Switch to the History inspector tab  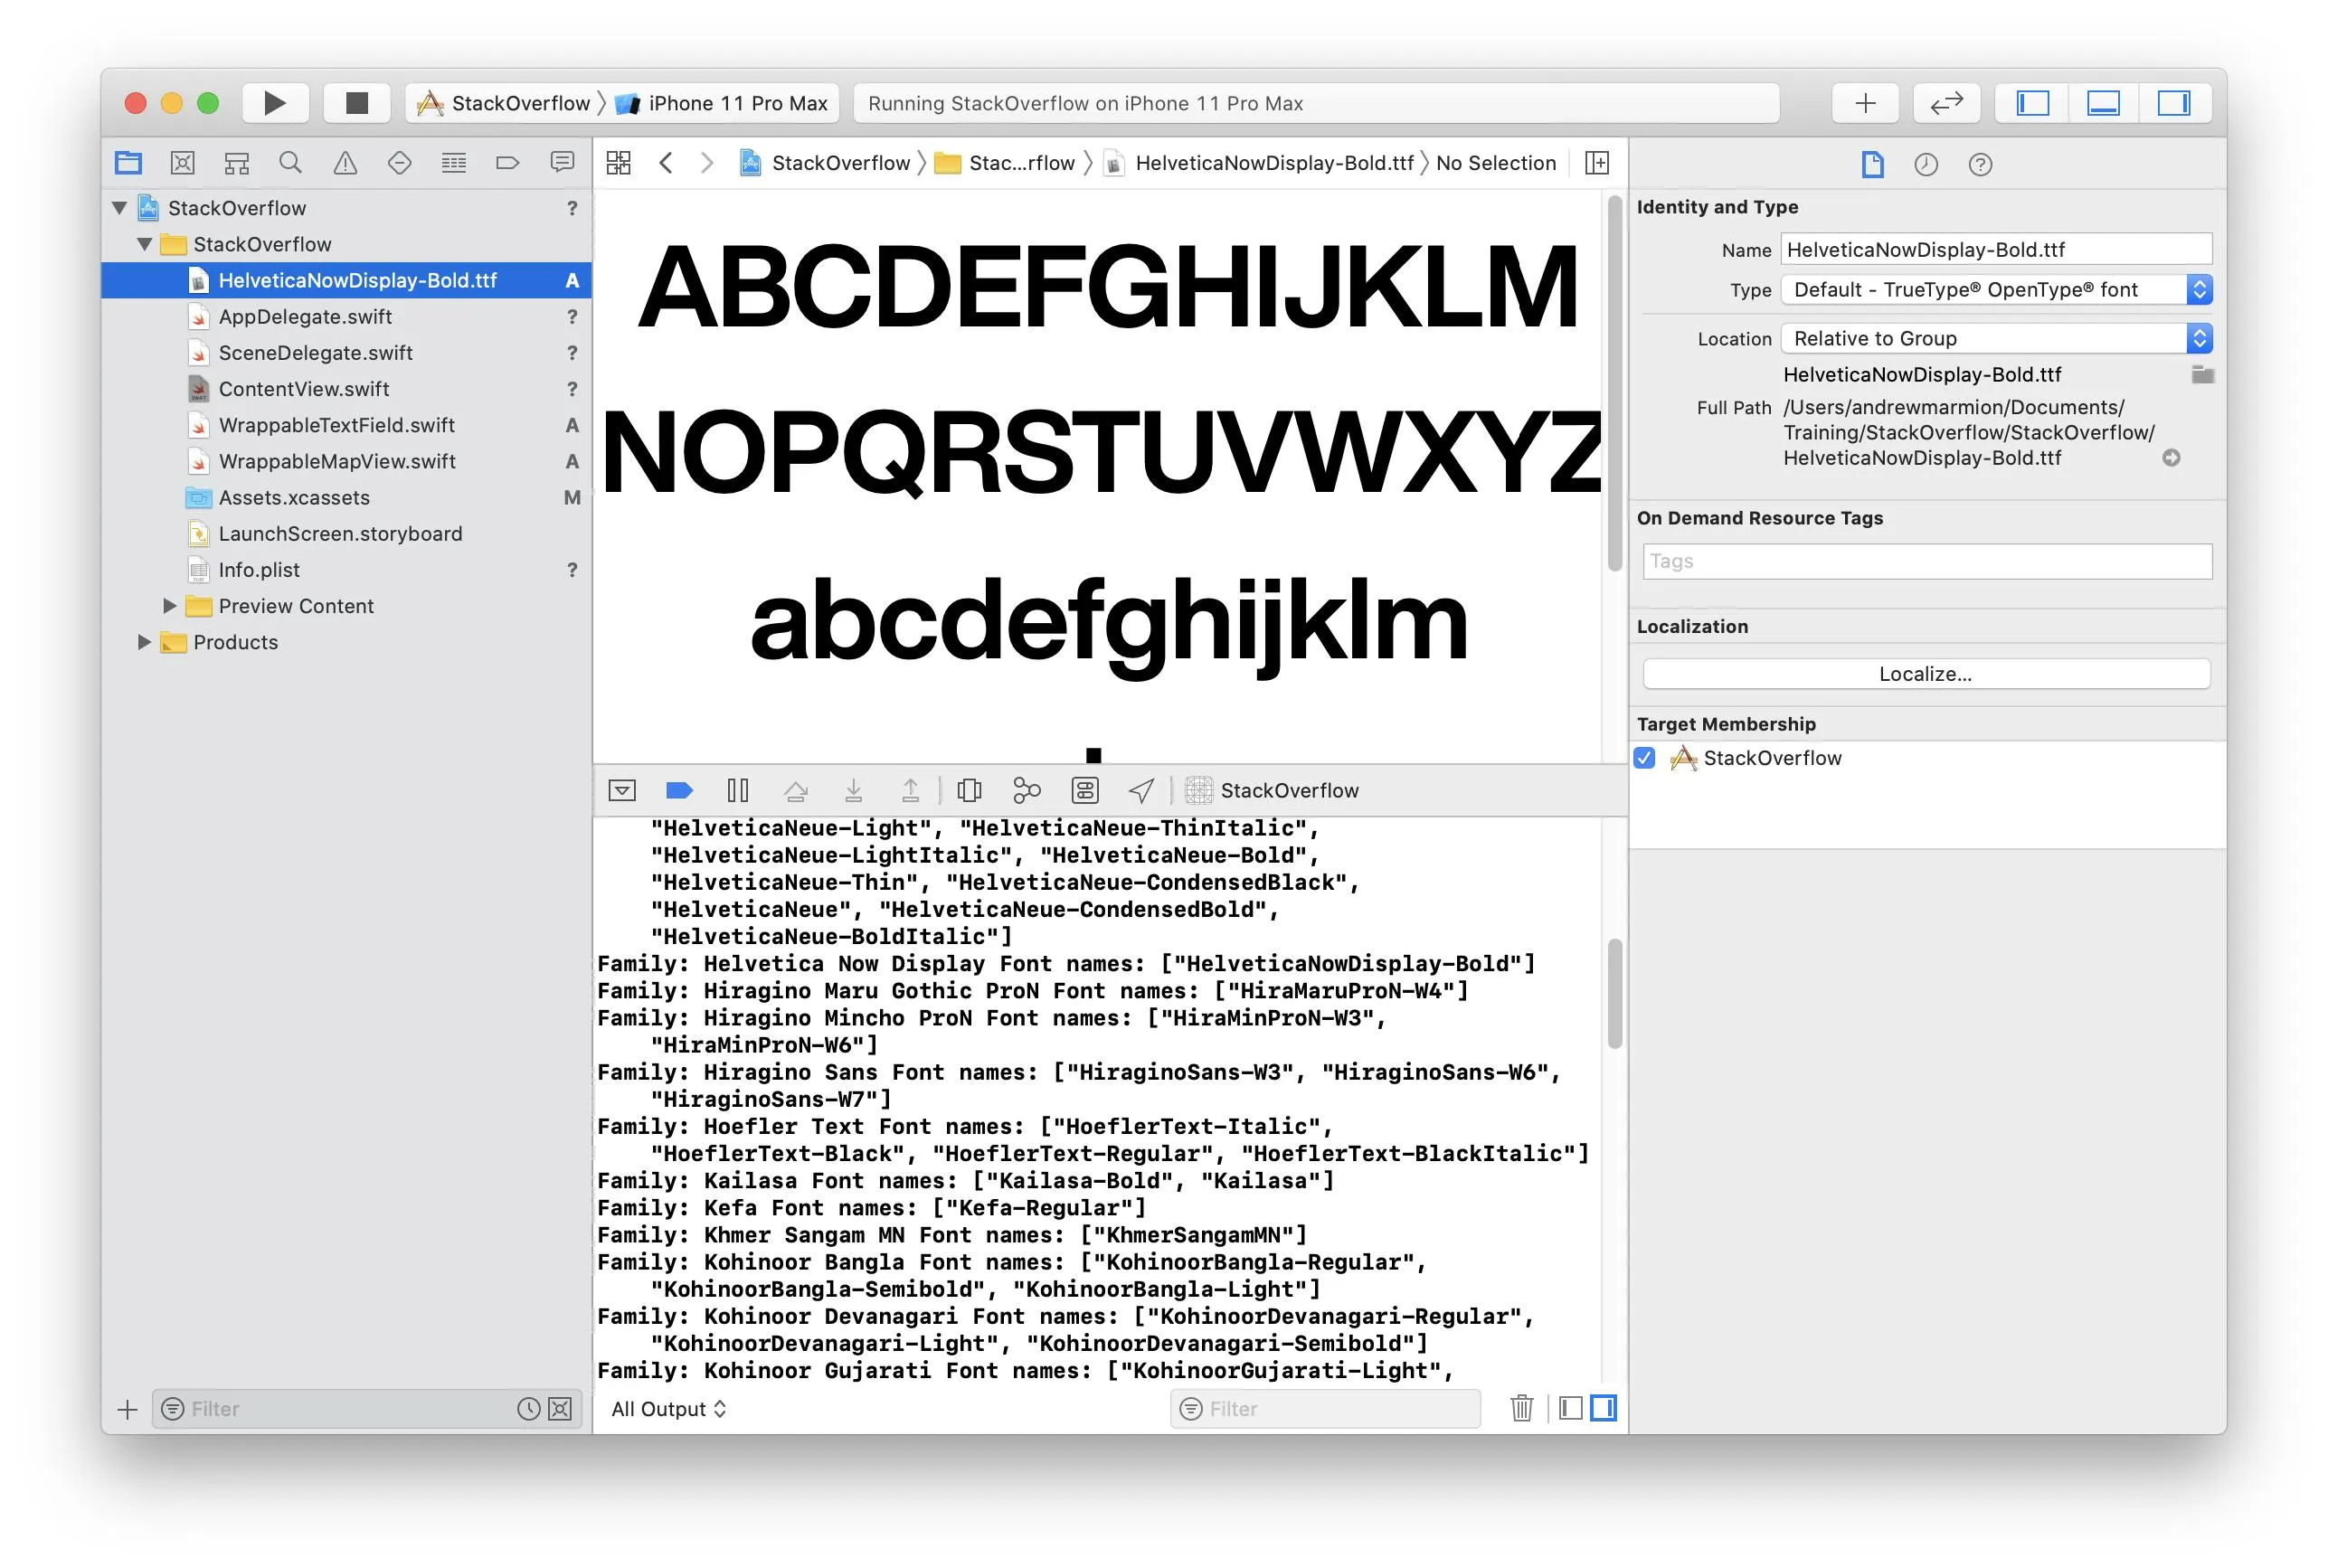pyautogui.click(x=1926, y=164)
